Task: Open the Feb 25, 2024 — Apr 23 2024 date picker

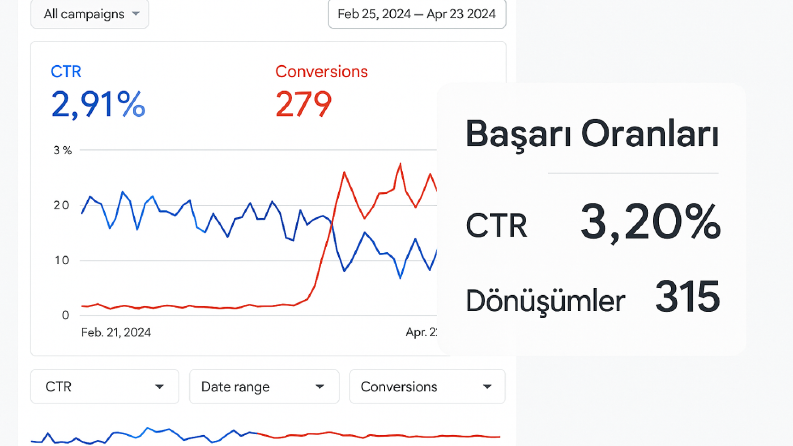Action: [x=417, y=14]
